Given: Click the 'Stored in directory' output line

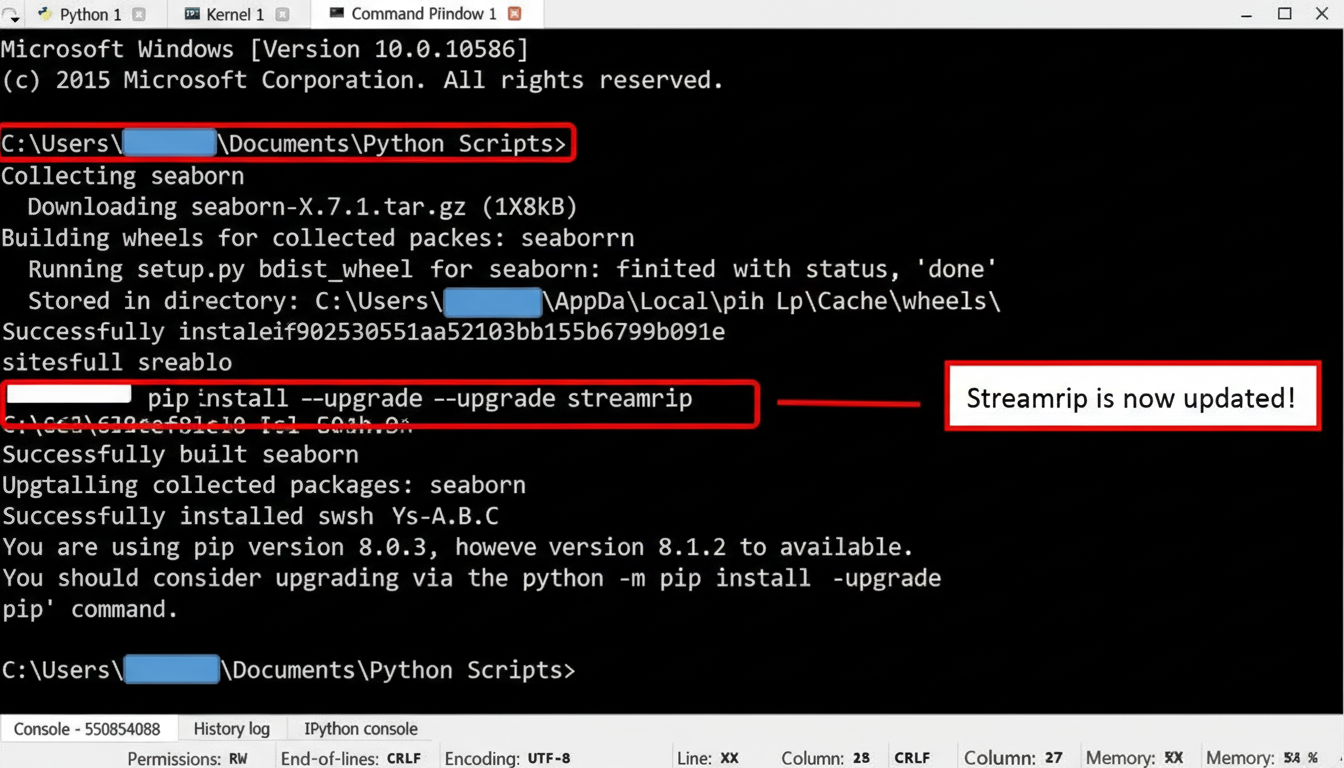Looking at the screenshot, I should (x=514, y=300).
